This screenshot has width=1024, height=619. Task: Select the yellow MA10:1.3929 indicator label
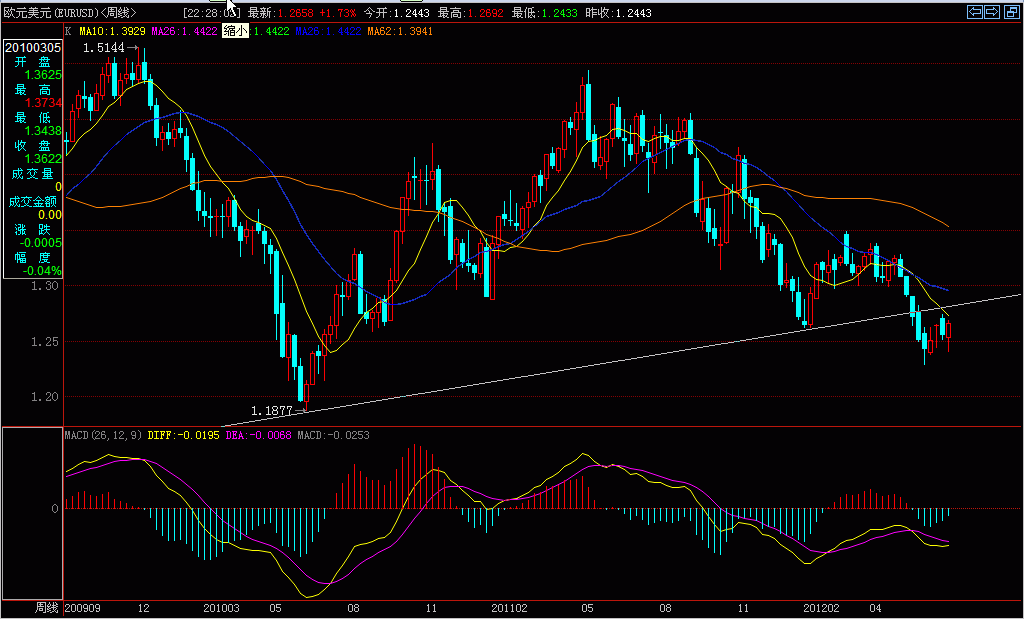click(x=113, y=31)
